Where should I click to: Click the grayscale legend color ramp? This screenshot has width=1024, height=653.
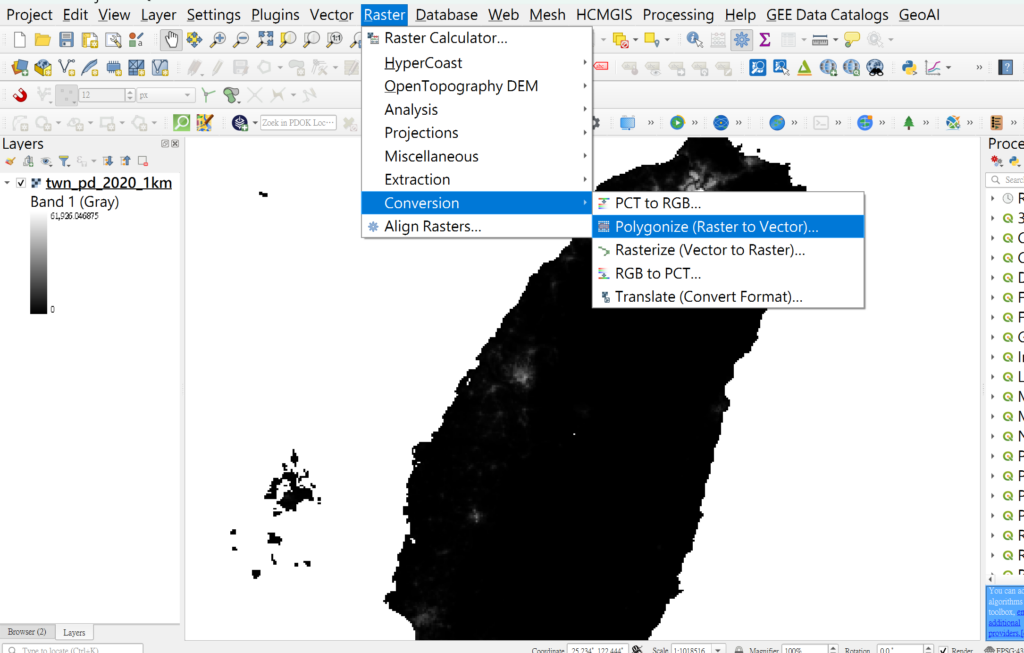click(39, 263)
